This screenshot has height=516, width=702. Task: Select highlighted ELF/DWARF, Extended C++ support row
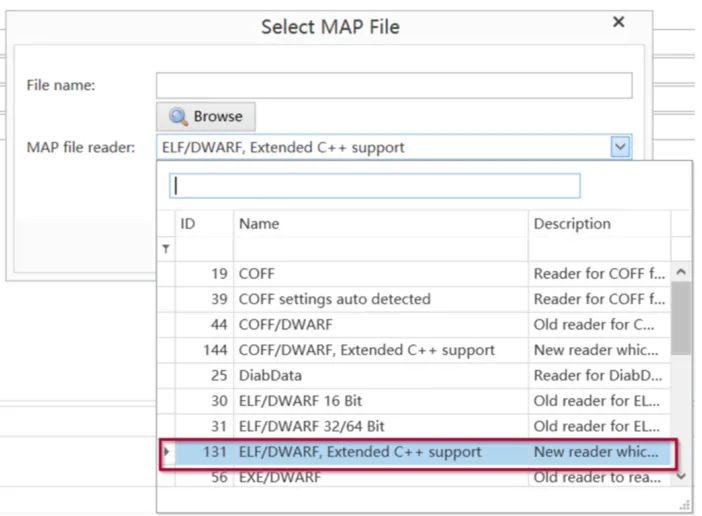[x=416, y=452]
